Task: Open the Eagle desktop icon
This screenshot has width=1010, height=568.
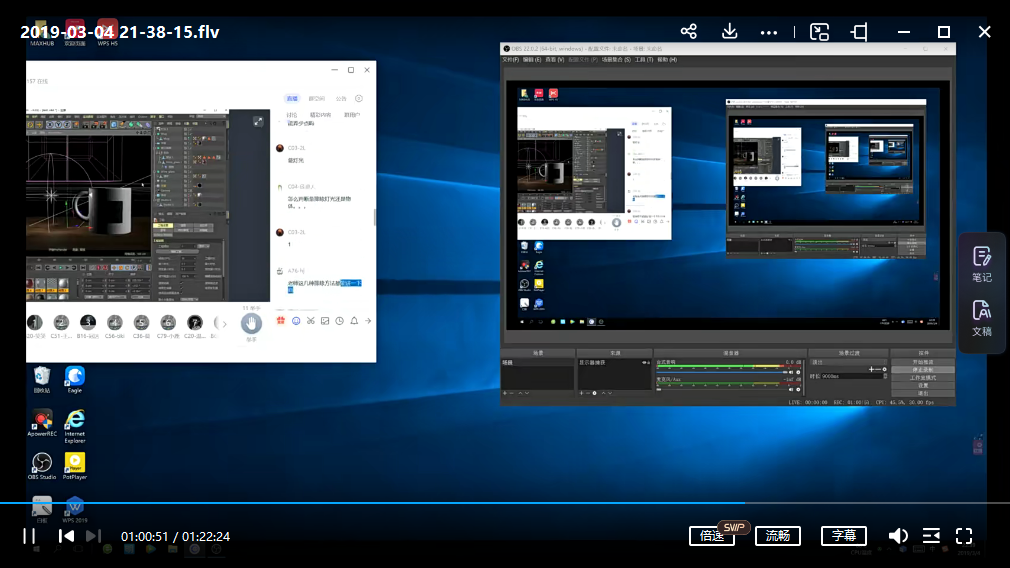Action: (75, 380)
